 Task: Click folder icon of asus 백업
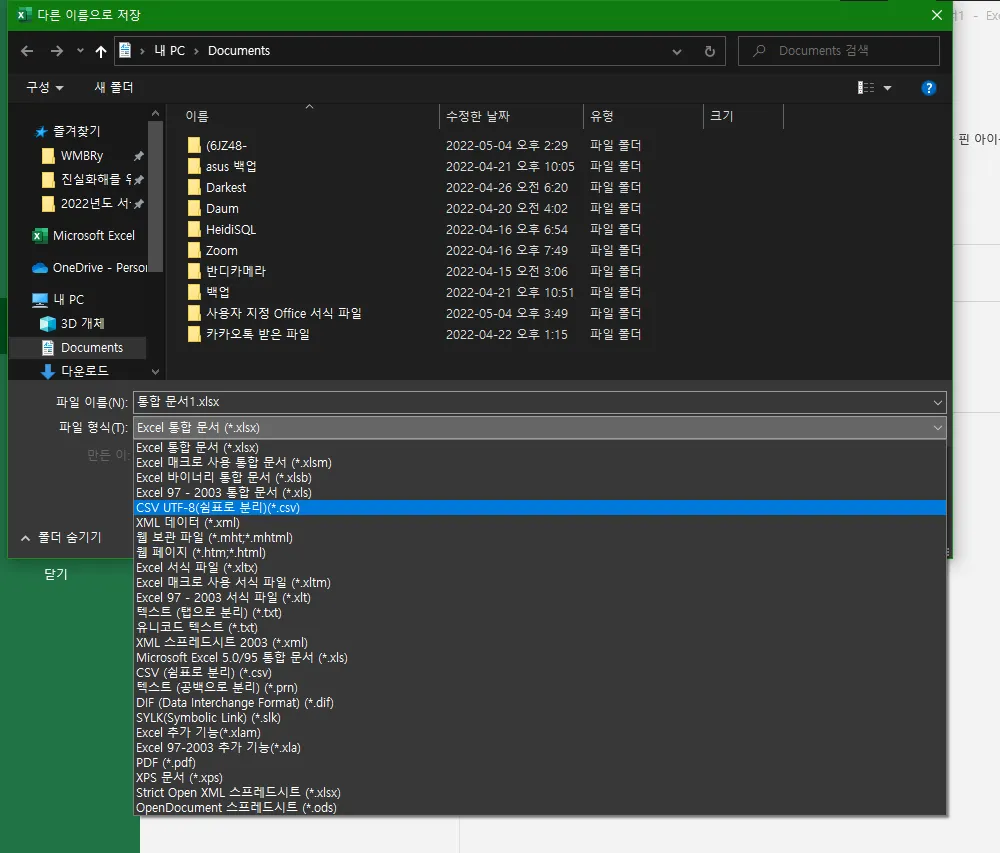(194, 166)
